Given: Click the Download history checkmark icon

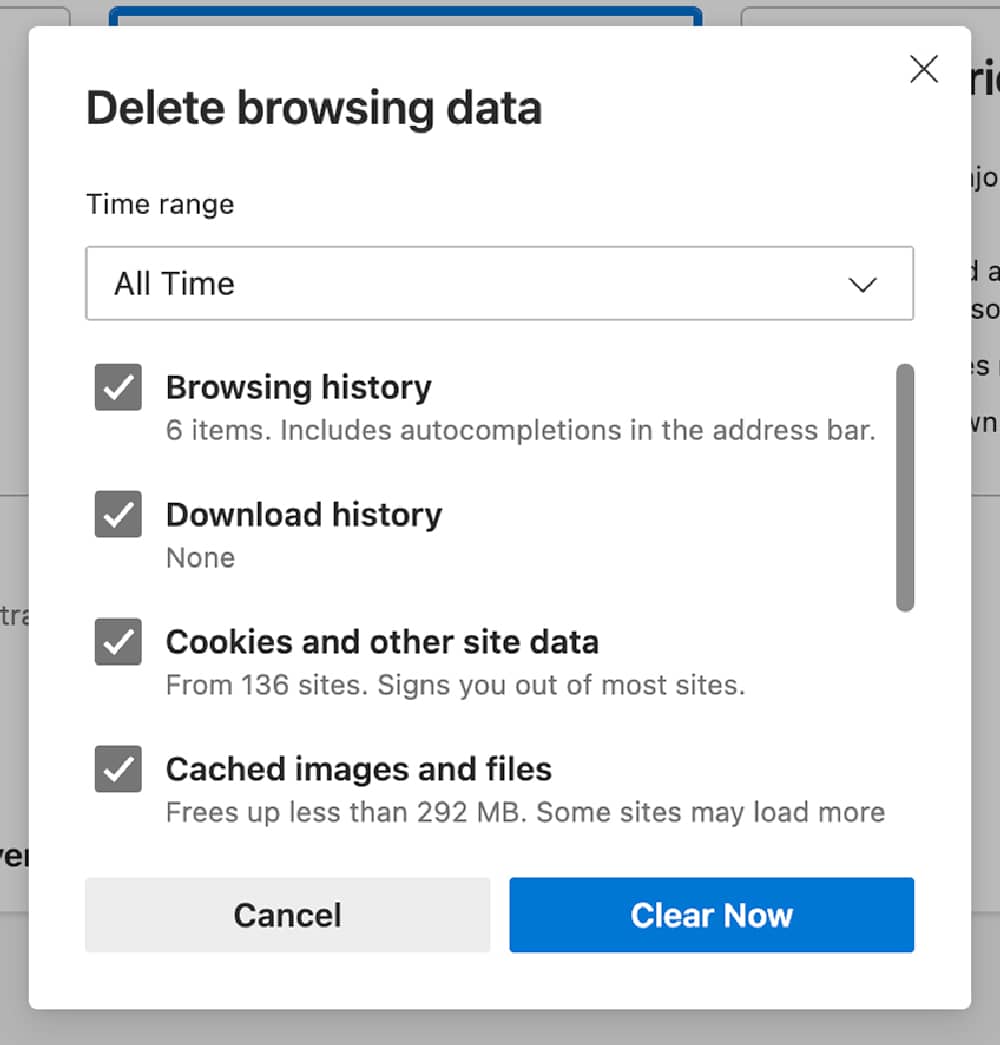Looking at the screenshot, I should click(x=117, y=514).
